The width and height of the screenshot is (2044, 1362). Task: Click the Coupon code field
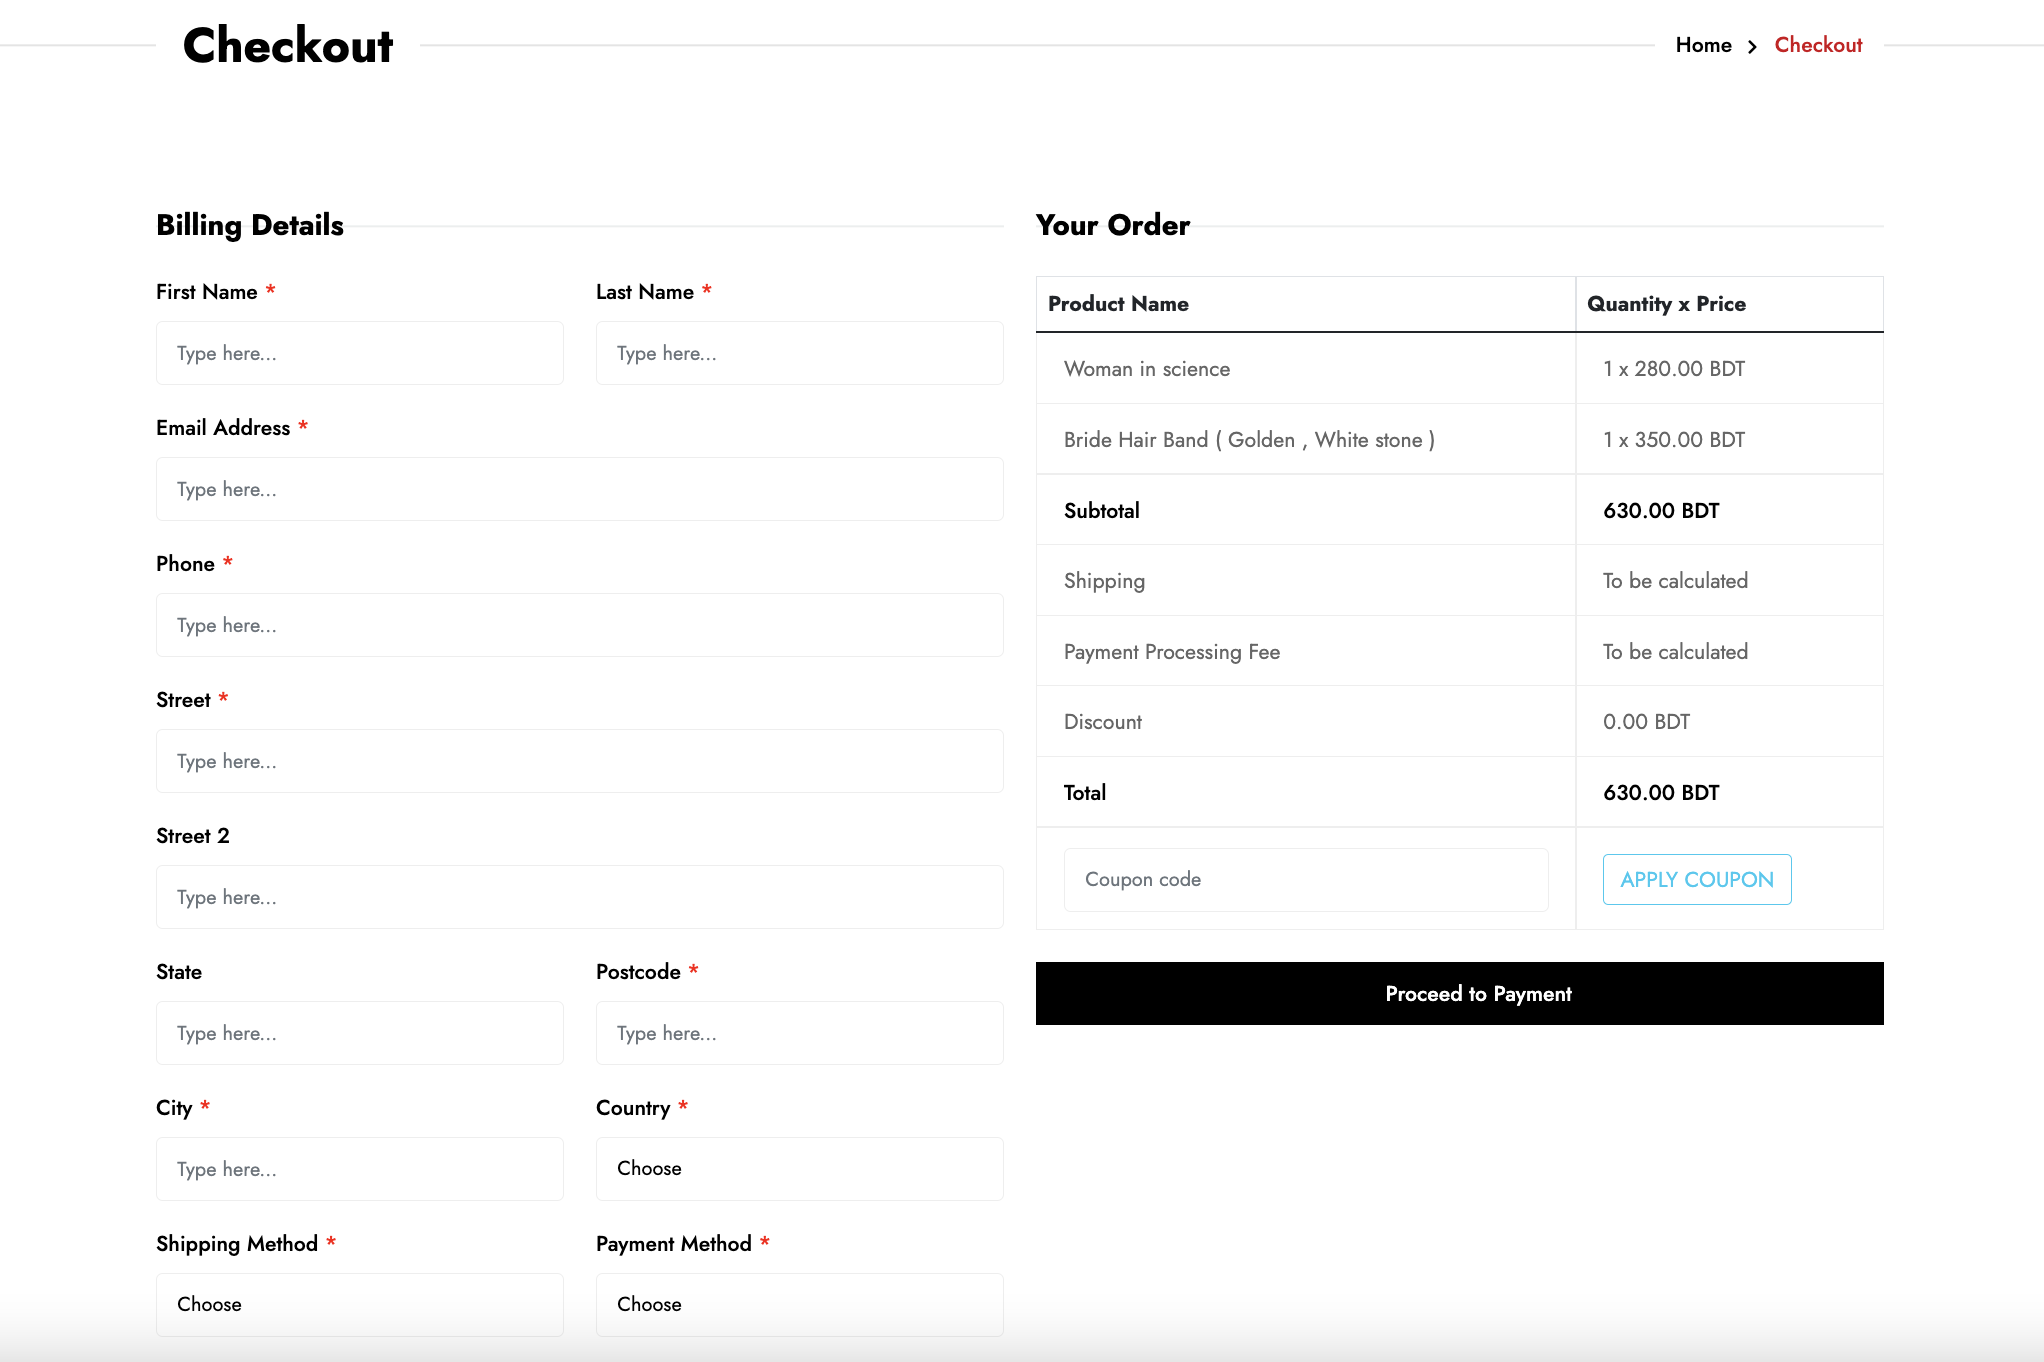(1306, 880)
